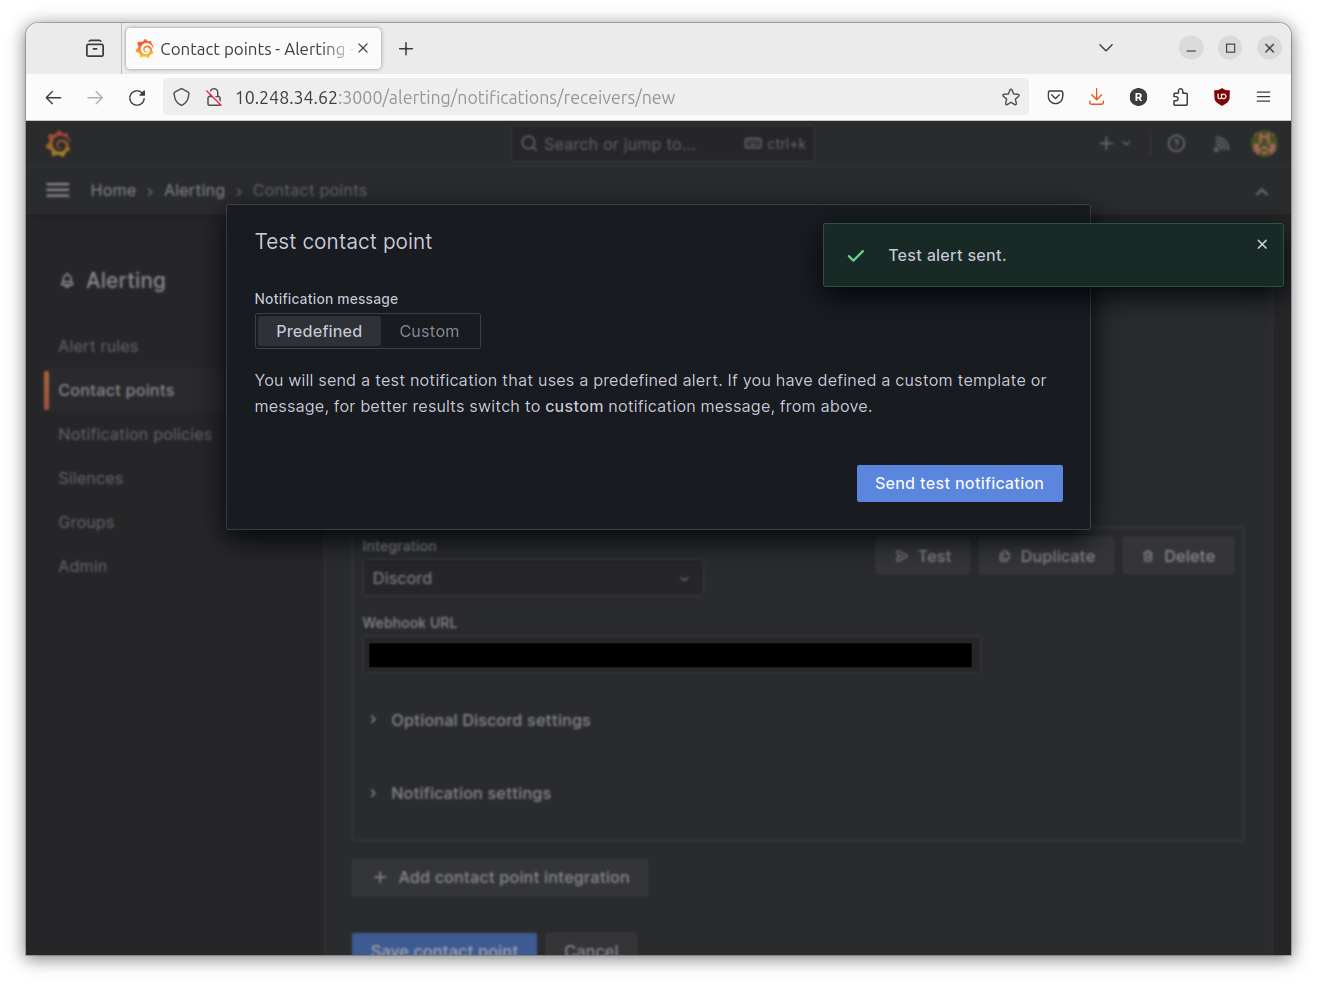
Task: Go forward in browser history
Action: click(95, 97)
